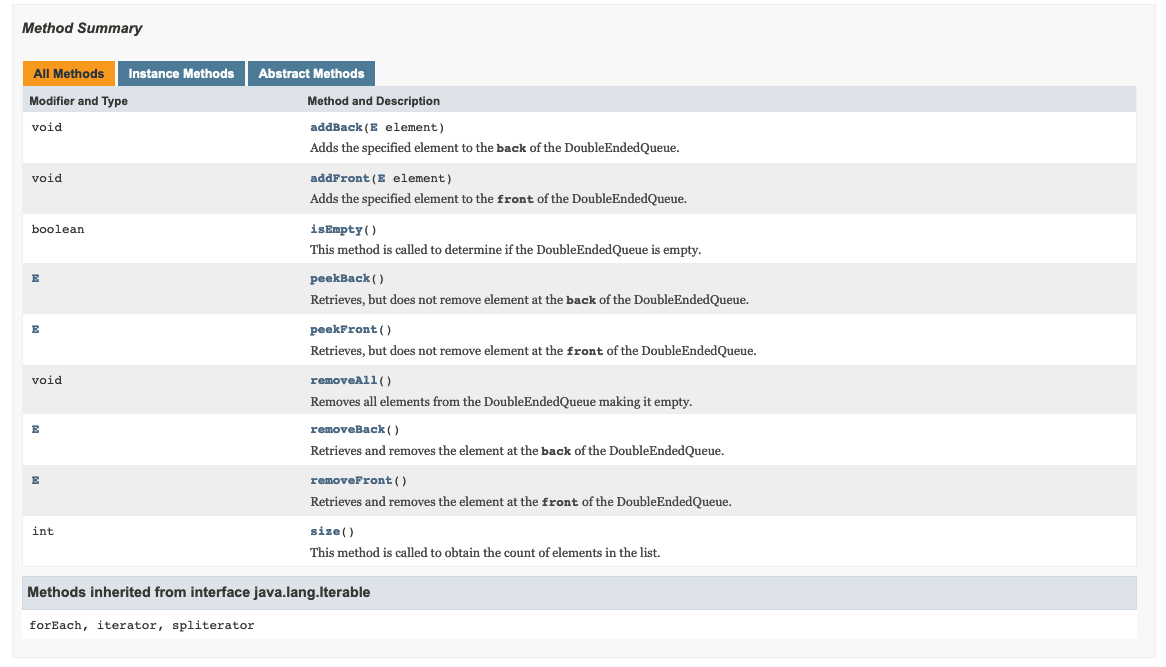This screenshot has height=667, width=1166.
Task: Switch to the Abstract Methods tab
Action: (x=311, y=73)
